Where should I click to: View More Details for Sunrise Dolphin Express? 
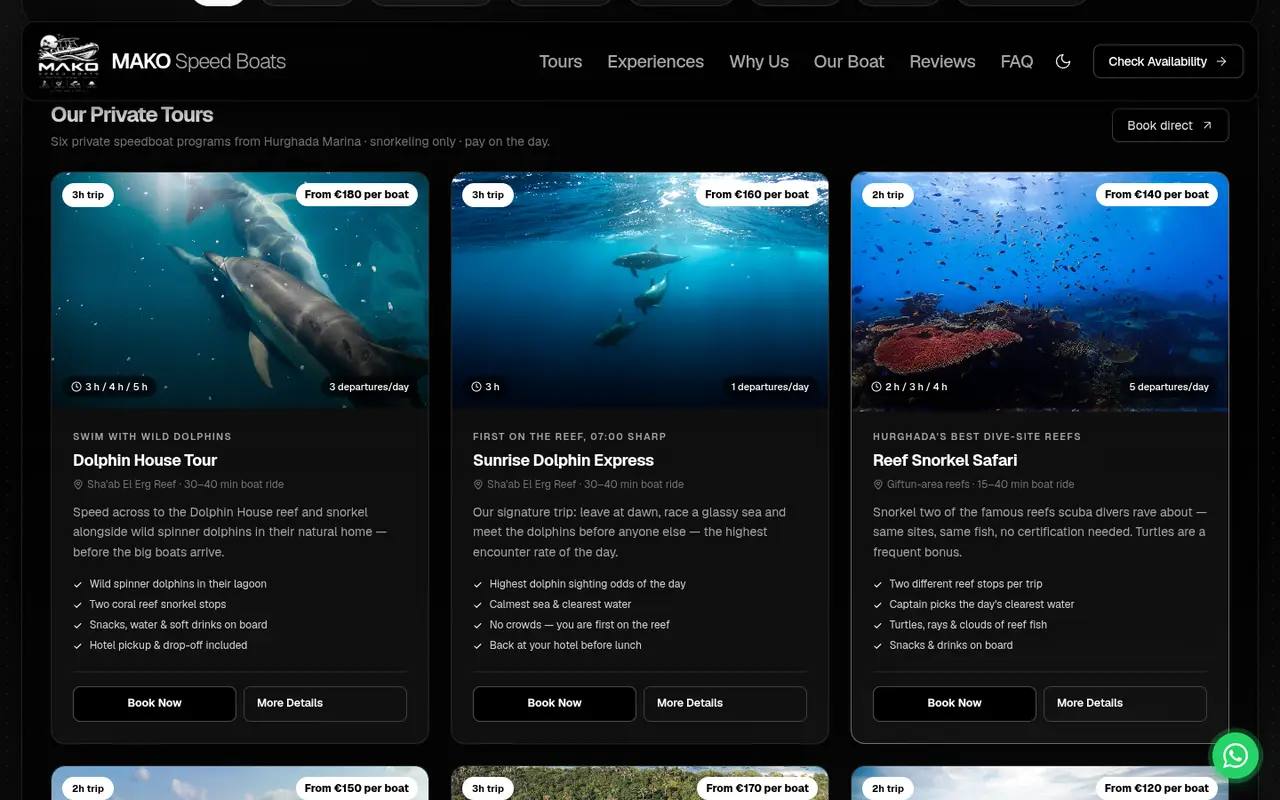725,703
